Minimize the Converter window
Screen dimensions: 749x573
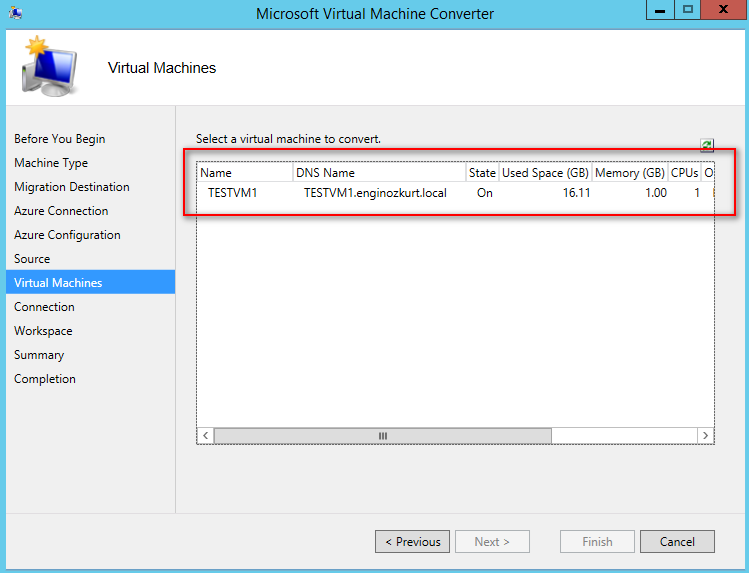tap(660, 10)
